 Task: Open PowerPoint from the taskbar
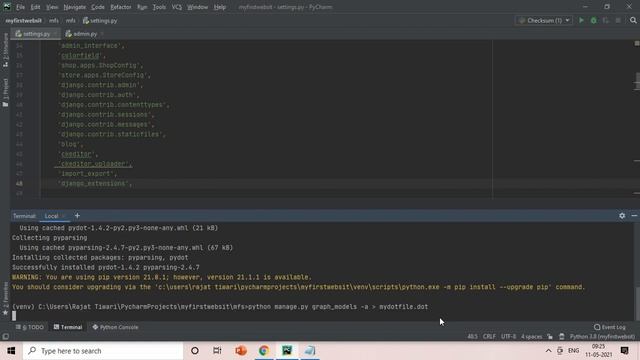pyautogui.click(x=241, y=351)
